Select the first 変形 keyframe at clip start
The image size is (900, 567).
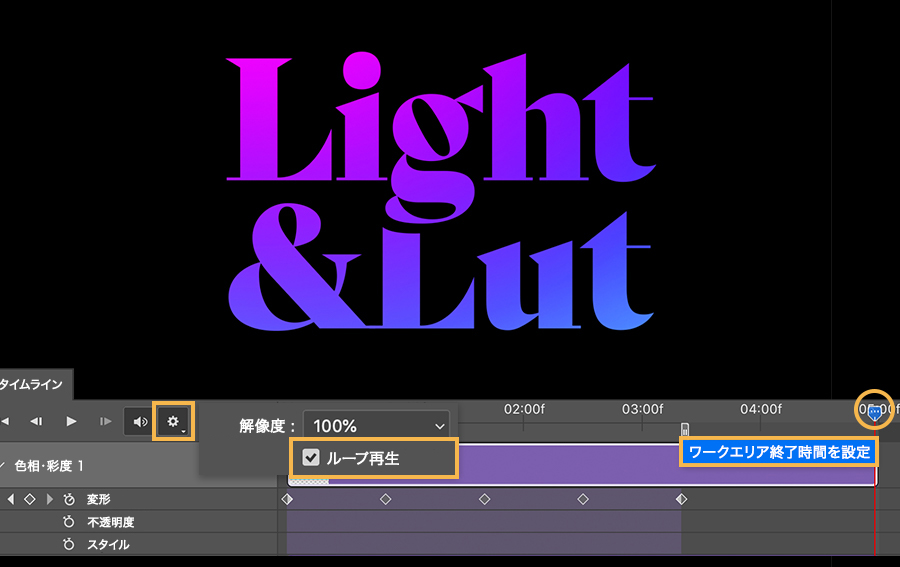[x=287, y=499]
